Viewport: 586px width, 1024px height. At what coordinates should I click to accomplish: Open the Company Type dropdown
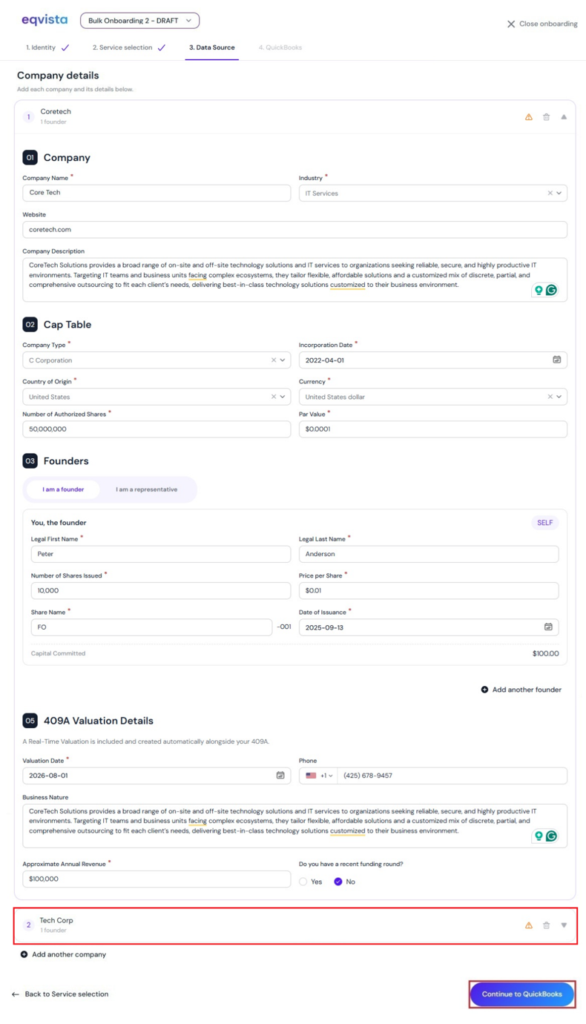[x=157, y=360]
